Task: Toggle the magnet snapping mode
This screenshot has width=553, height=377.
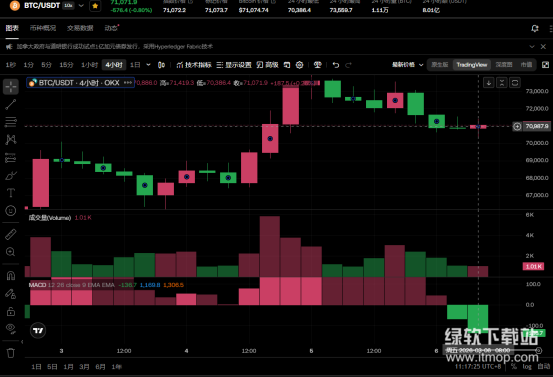Action: tap(11, 275)
